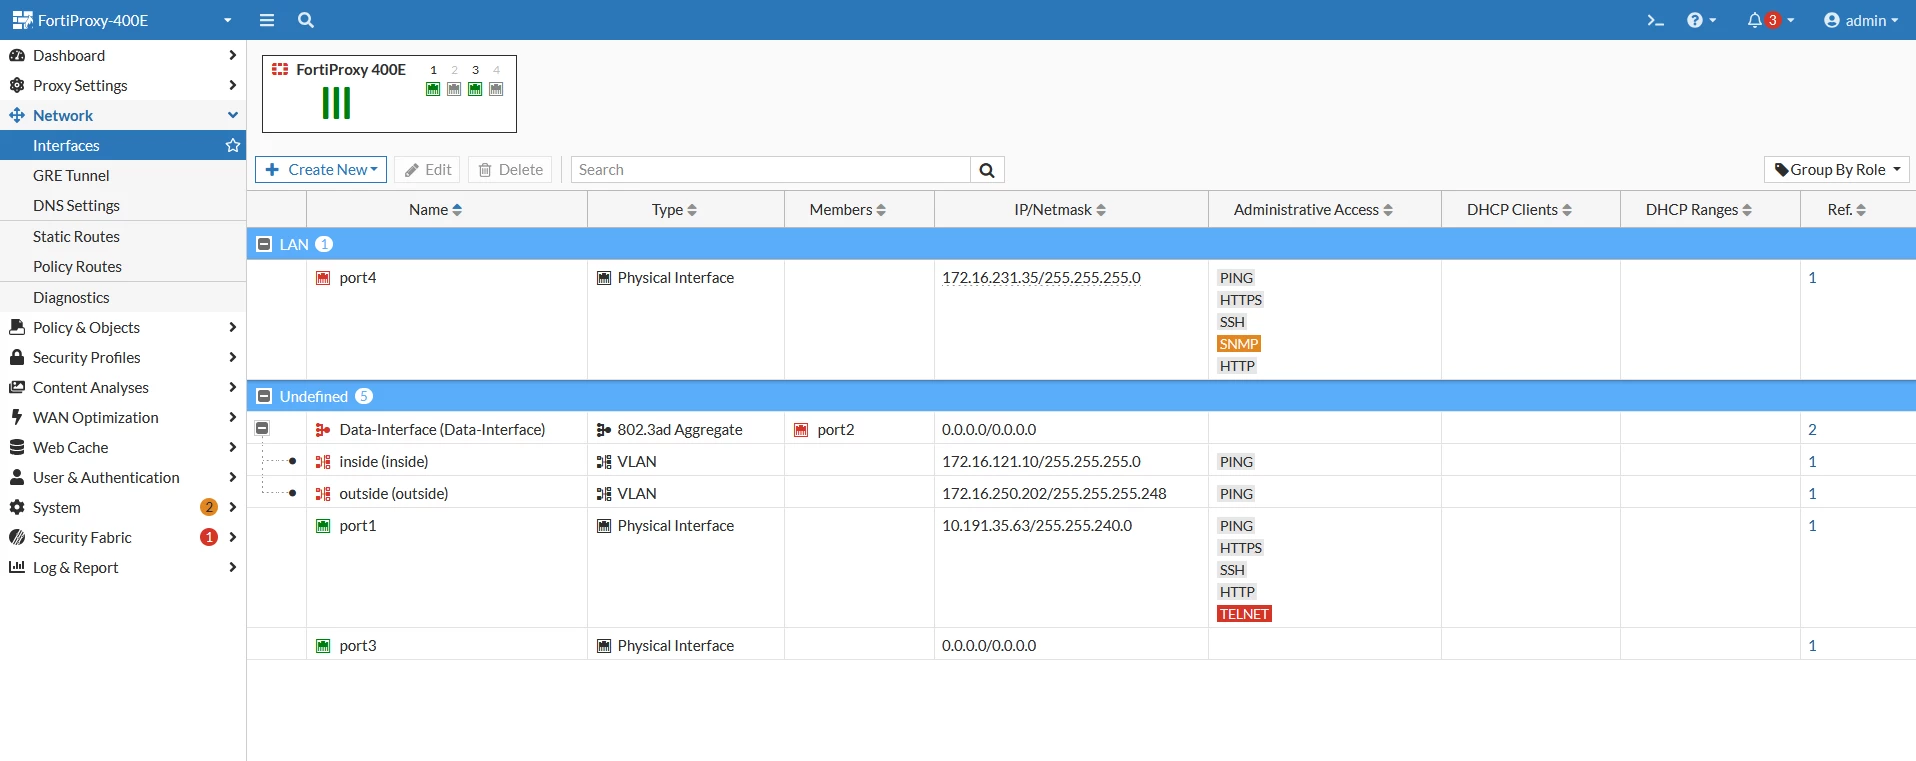Click port 4 icon in faceplate

click(x=496, y=89)
